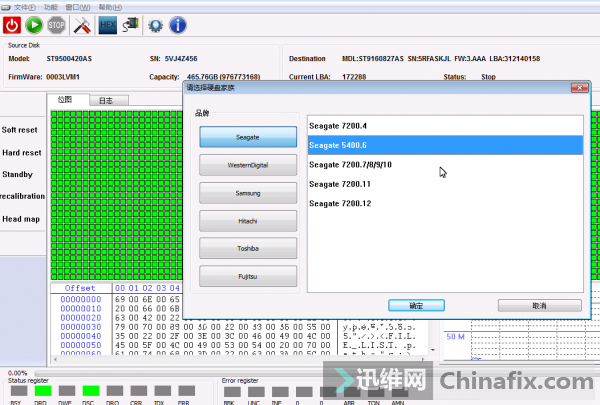Select the Hitachi brand button
The image size is (600, 405).
click(248, 221)
